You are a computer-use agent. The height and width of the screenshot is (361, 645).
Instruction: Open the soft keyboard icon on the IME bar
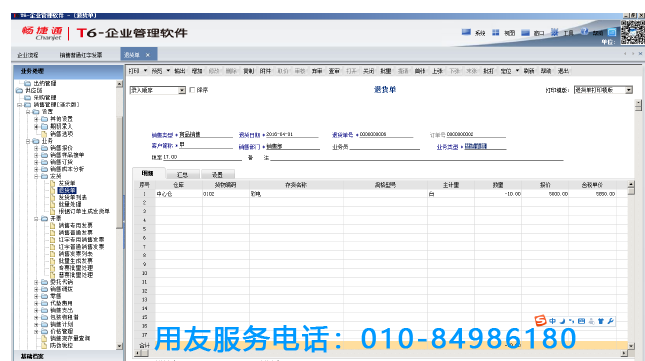pos(581,321)
